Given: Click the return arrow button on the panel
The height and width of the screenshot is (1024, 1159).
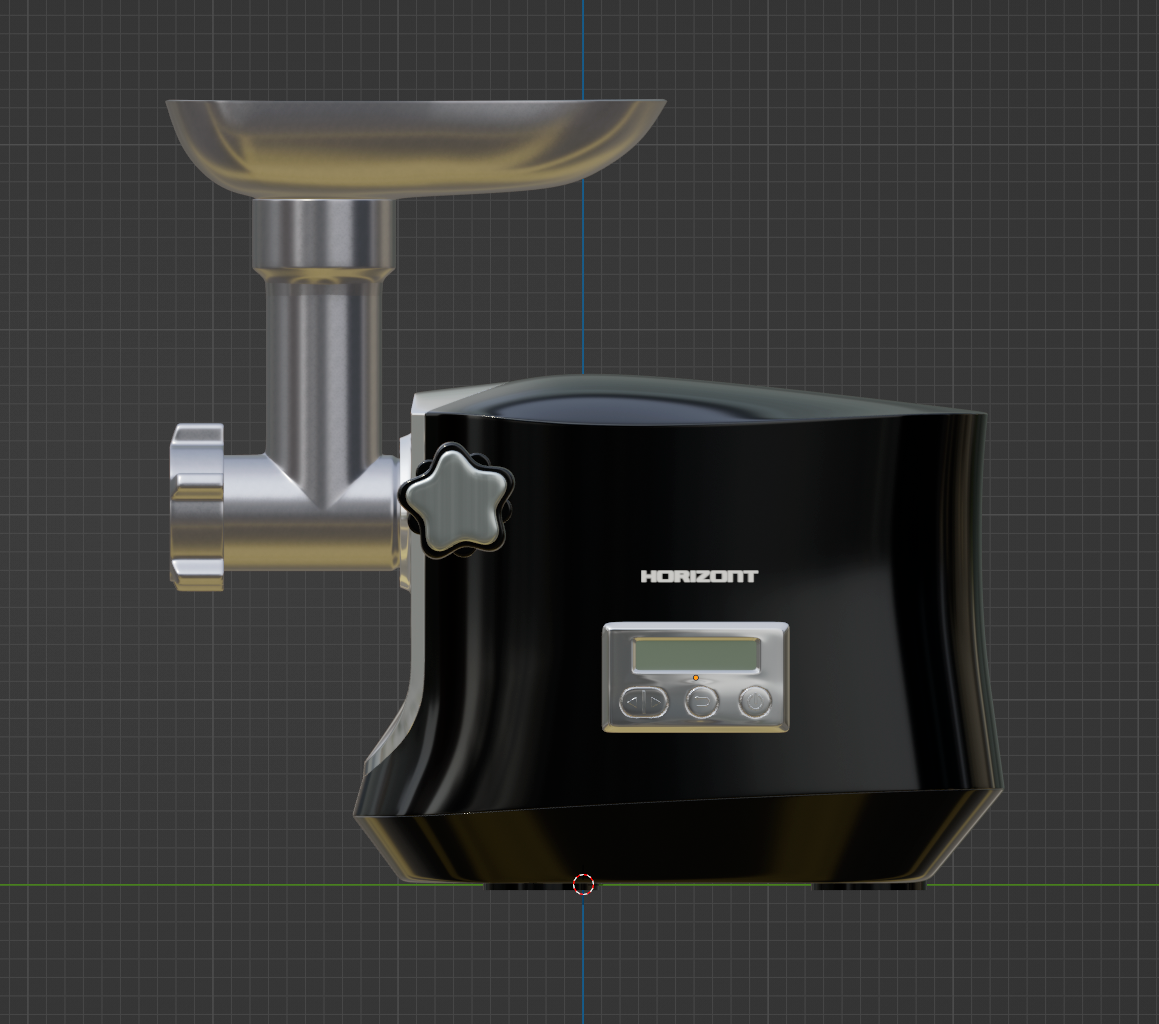Looking at the screenshot, I should coord(701,703).
